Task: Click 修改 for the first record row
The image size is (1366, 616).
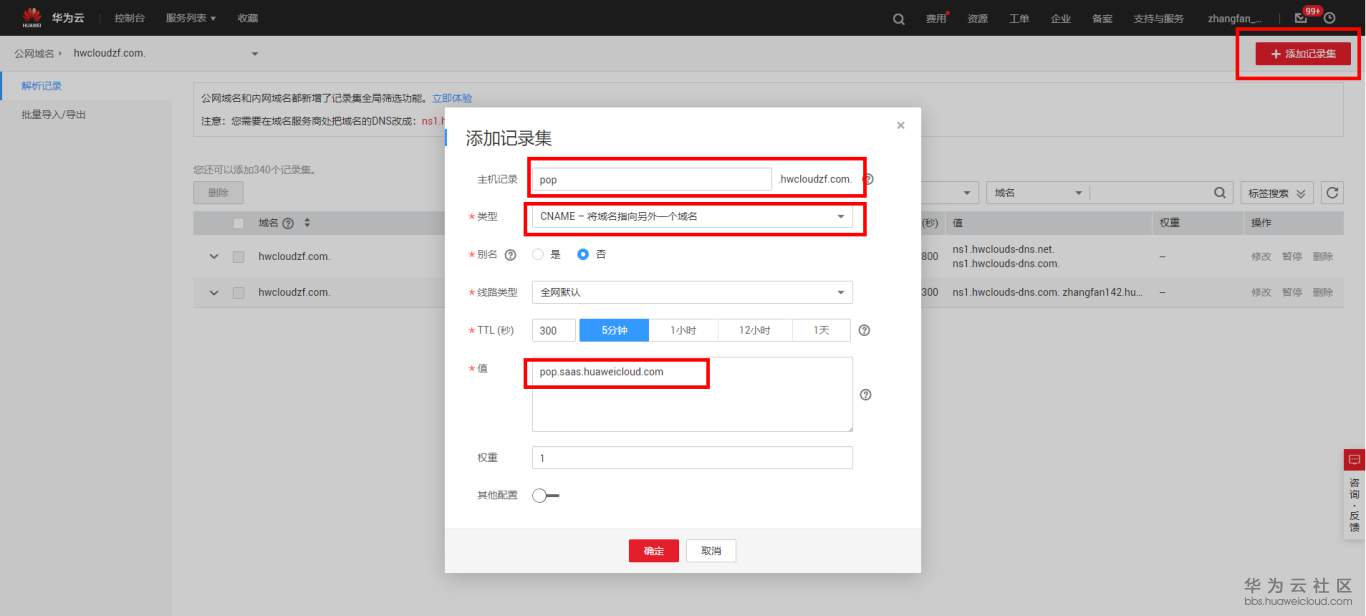Action: pyautogui.click(x=1261, y=257)
